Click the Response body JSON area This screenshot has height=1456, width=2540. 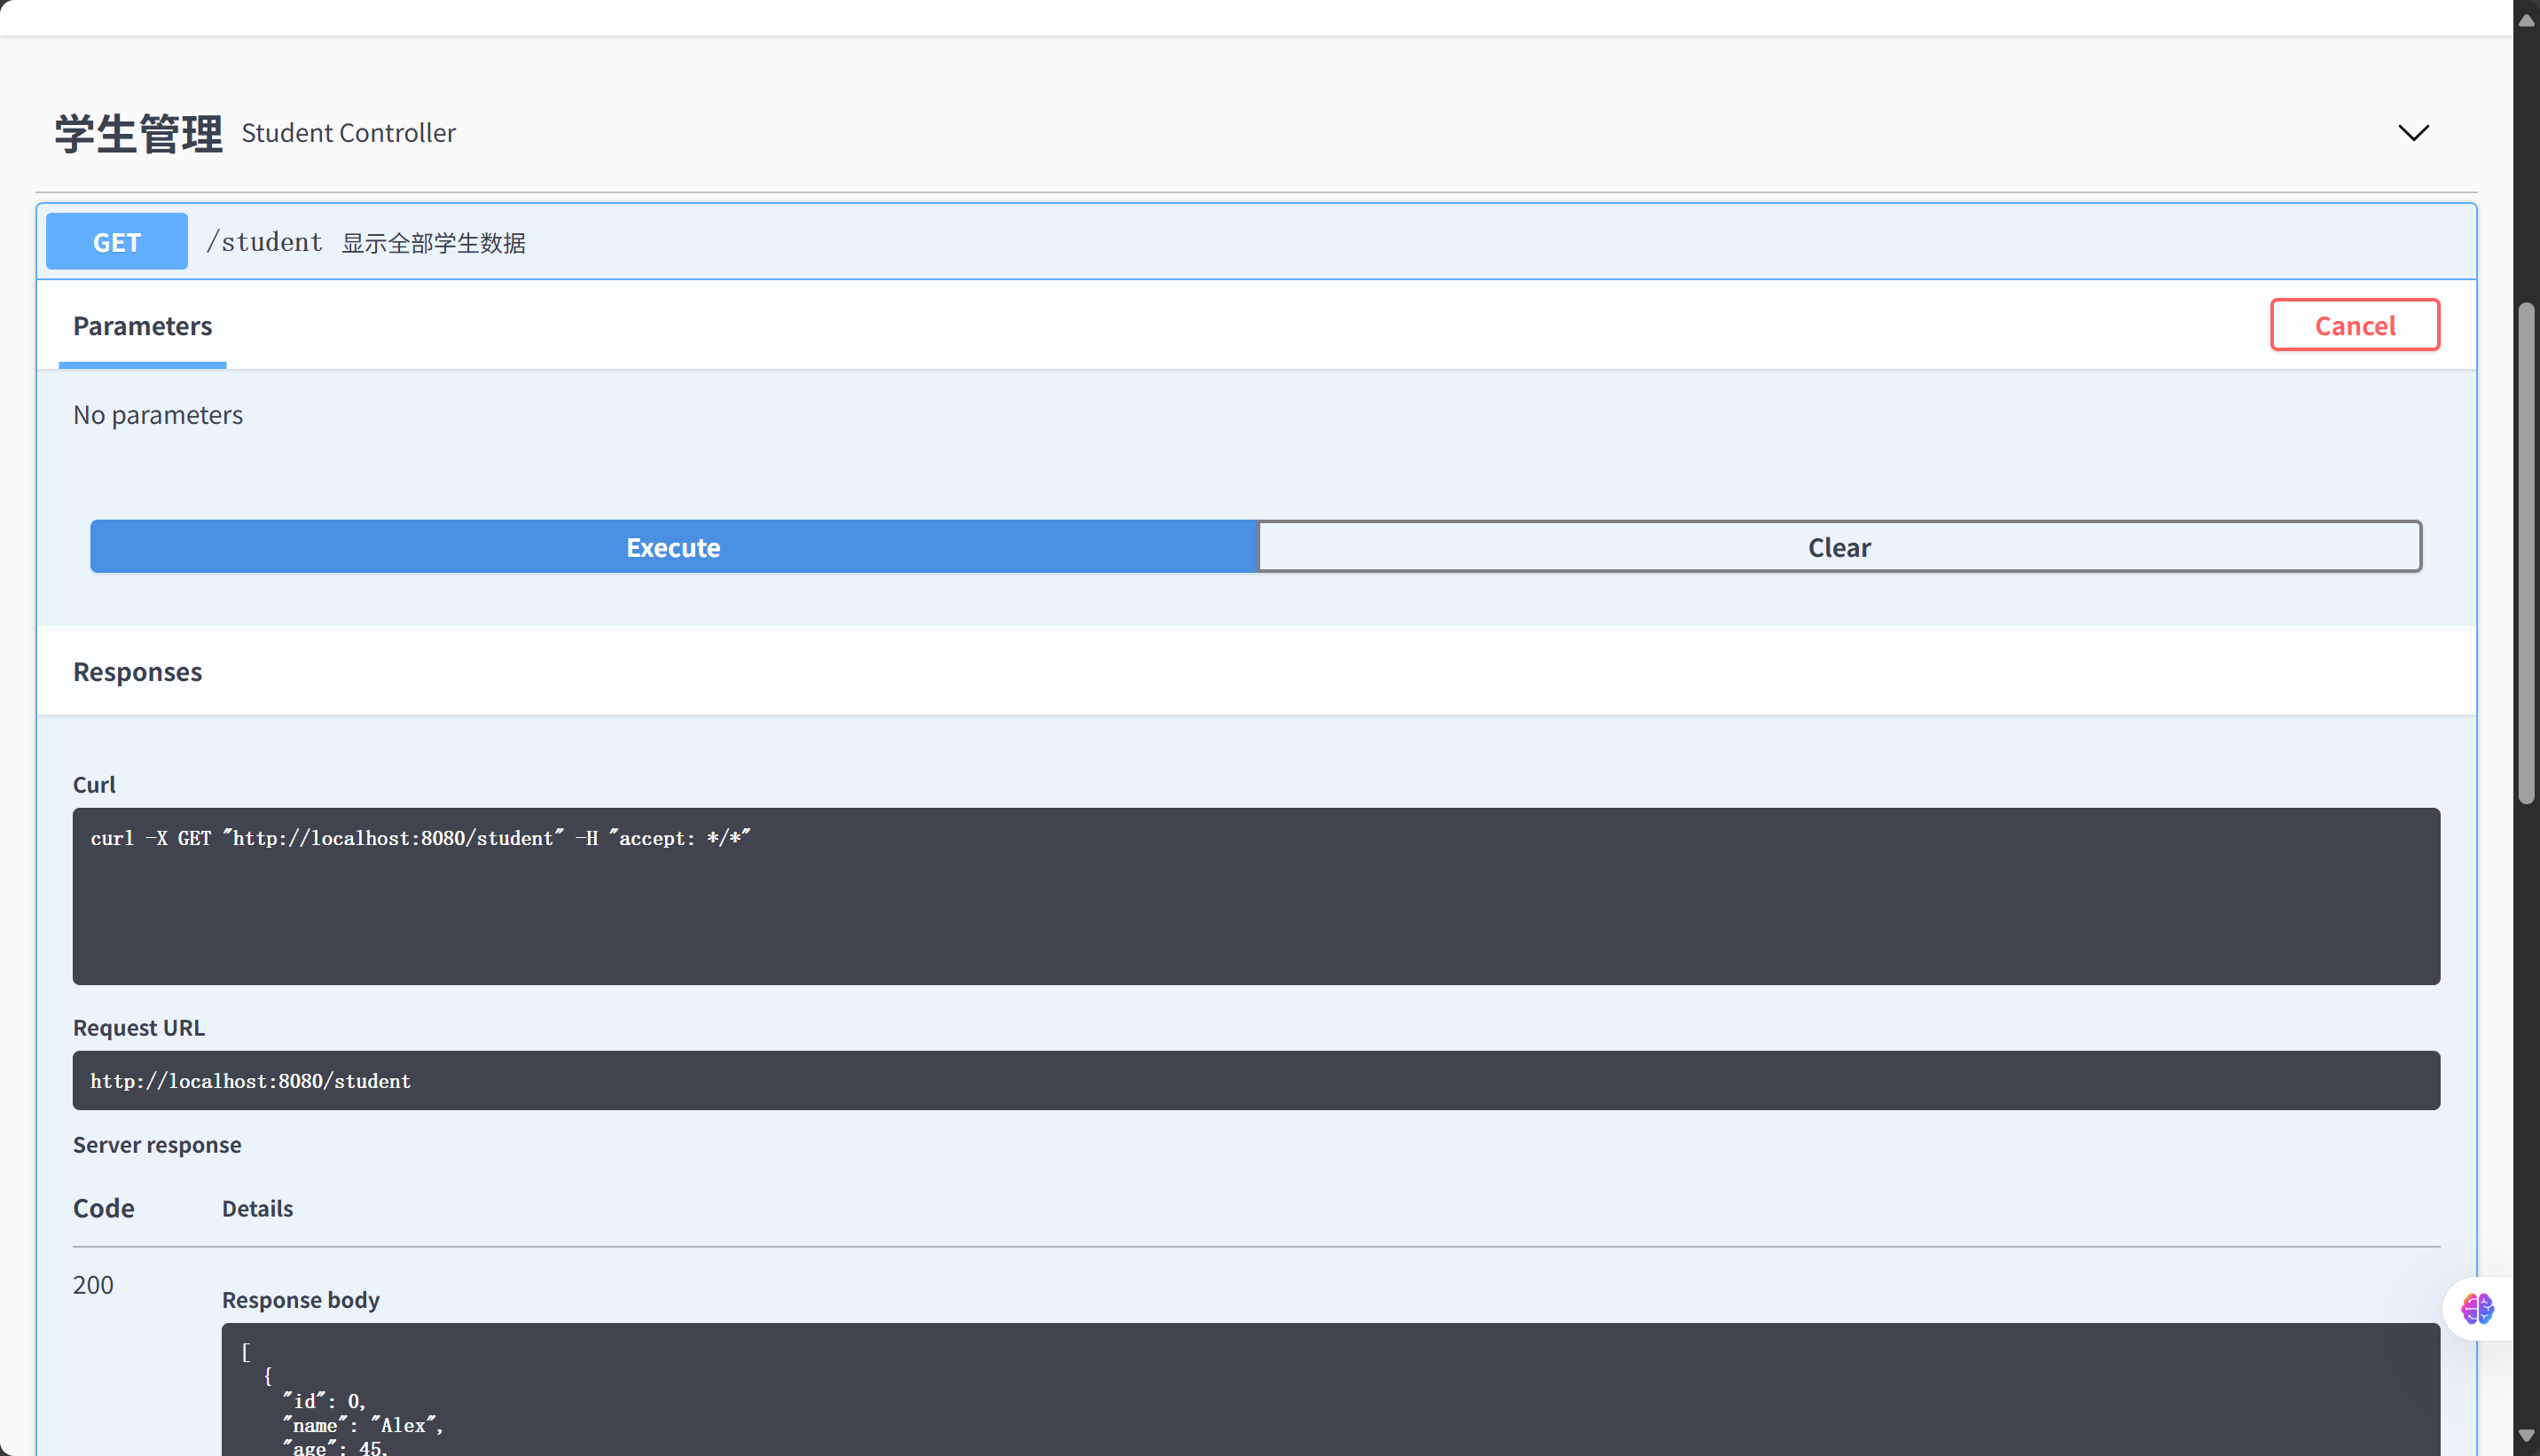click(x=1330, y=1390)
